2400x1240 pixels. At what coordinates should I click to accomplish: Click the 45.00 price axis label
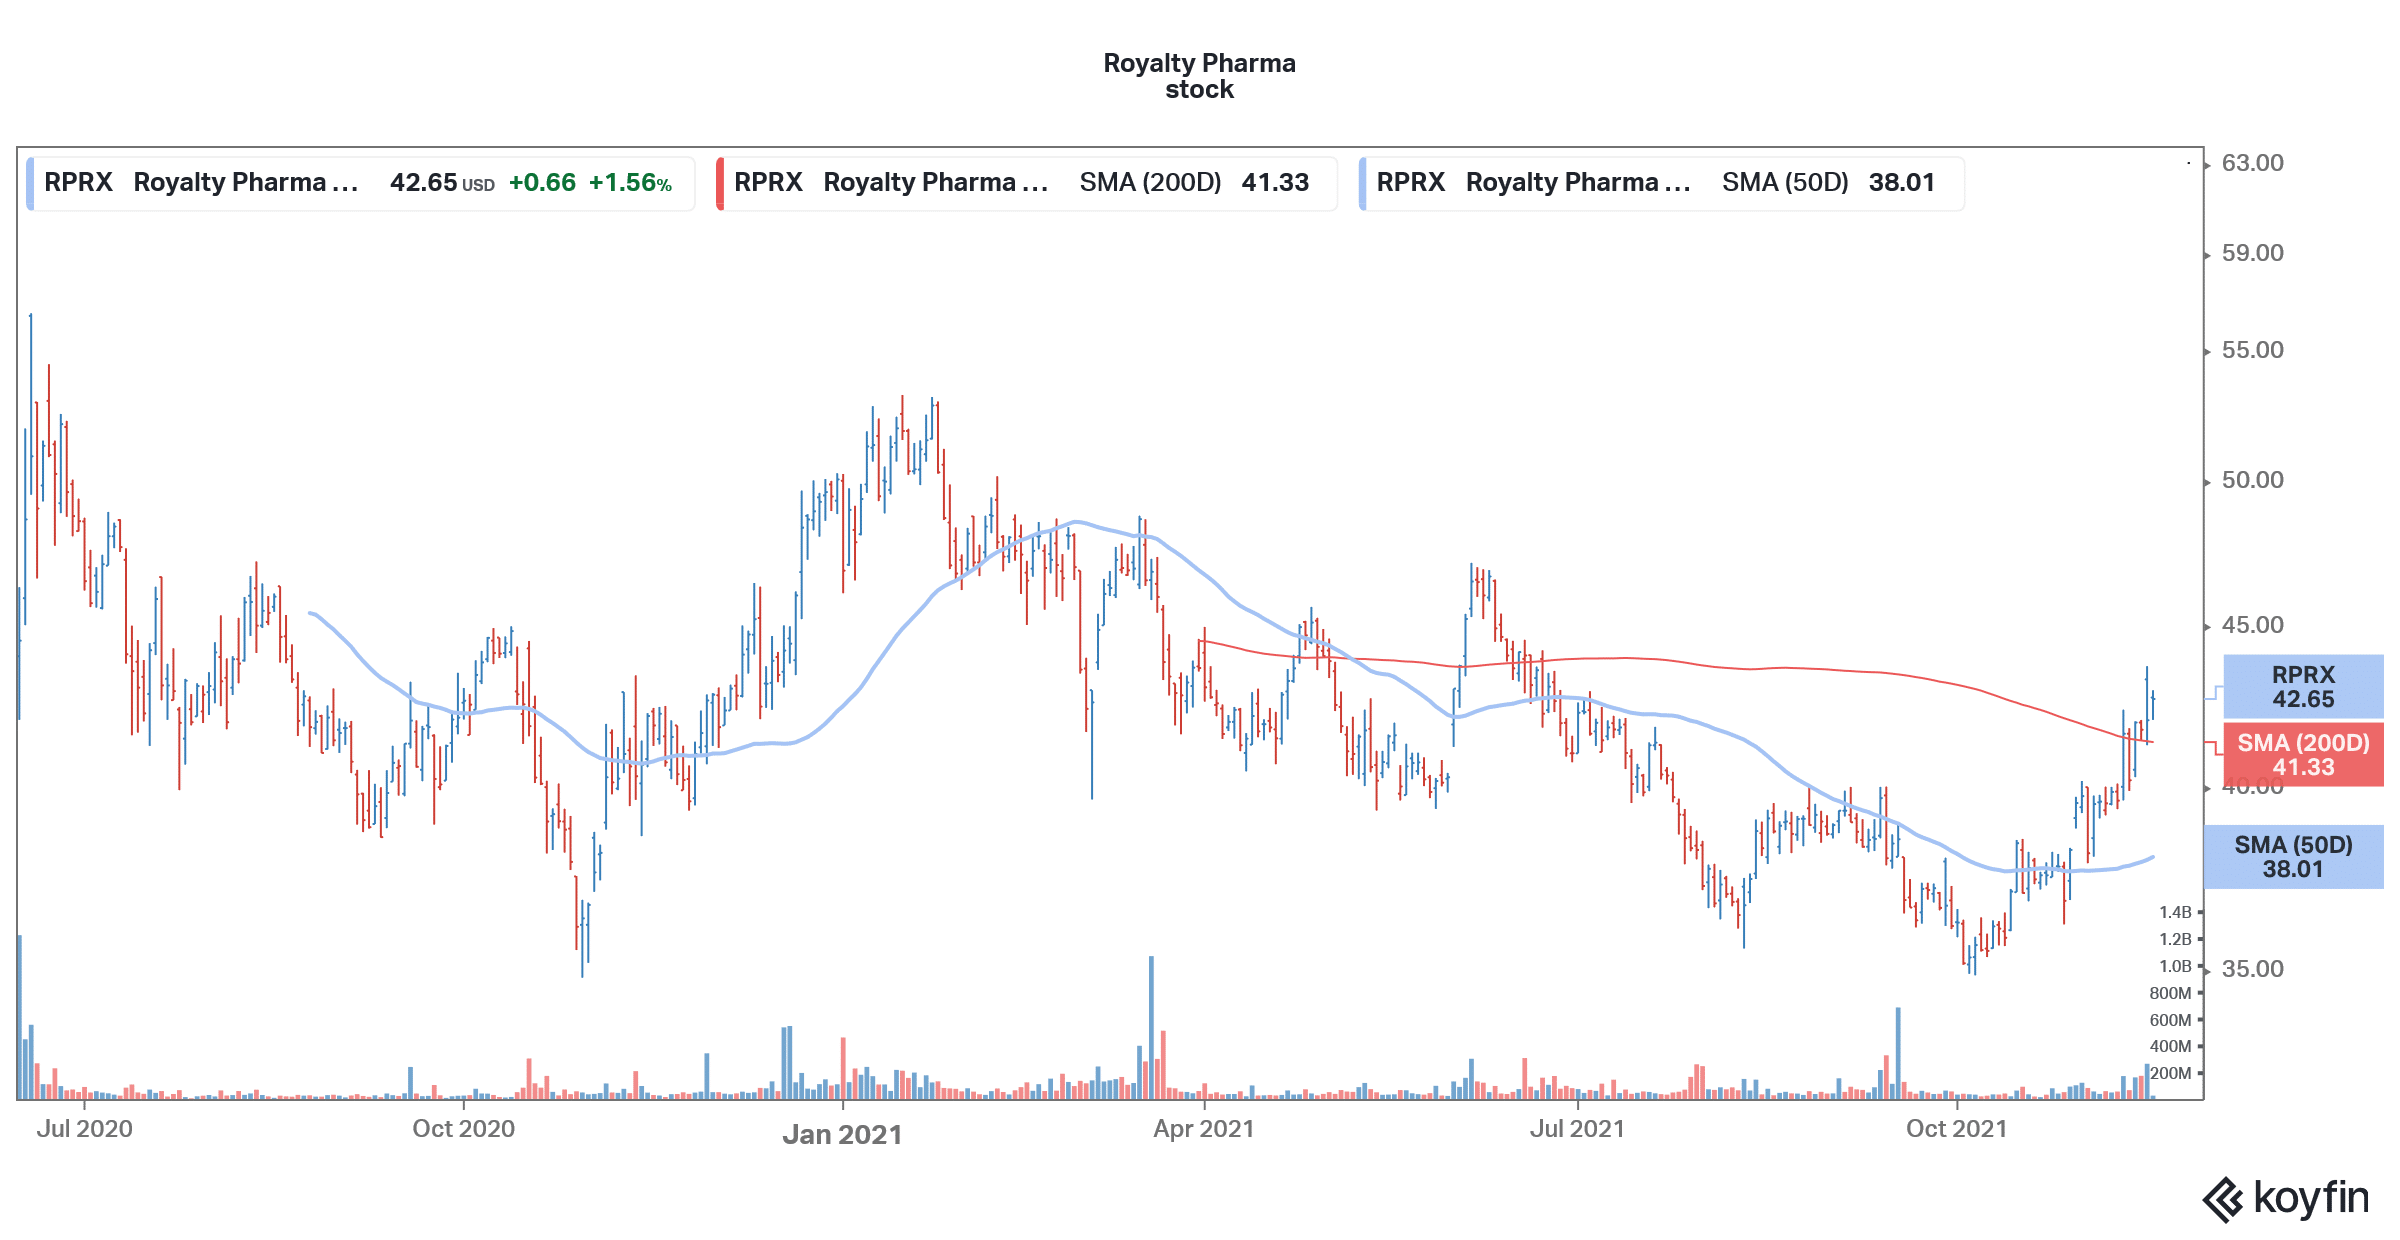click(x=2252, y=625)
